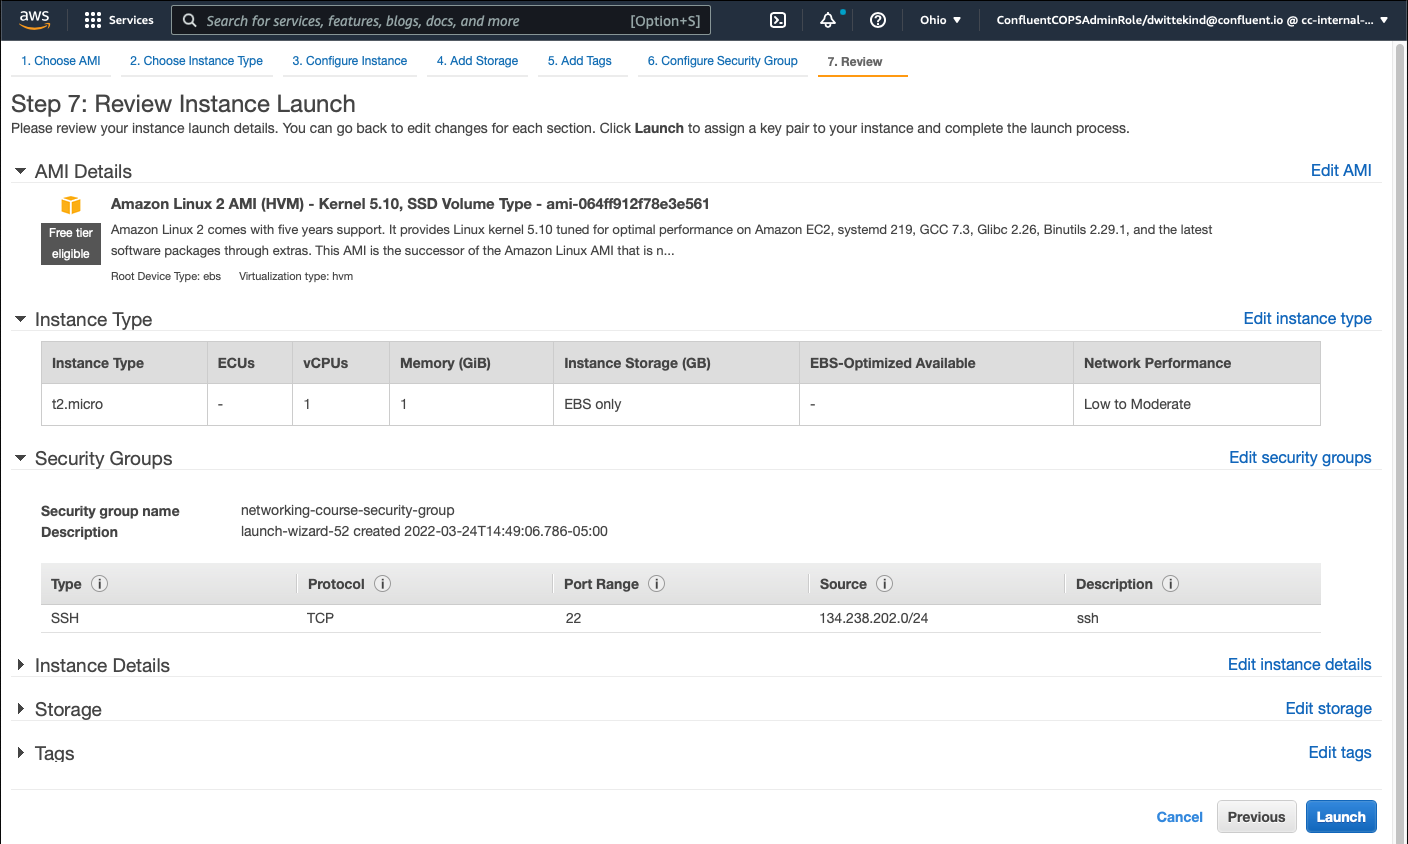Image resolution: width=1408 pixels, height=844 pixels.
Task: Click the info icon next to Type
Action: click(99, 584)
